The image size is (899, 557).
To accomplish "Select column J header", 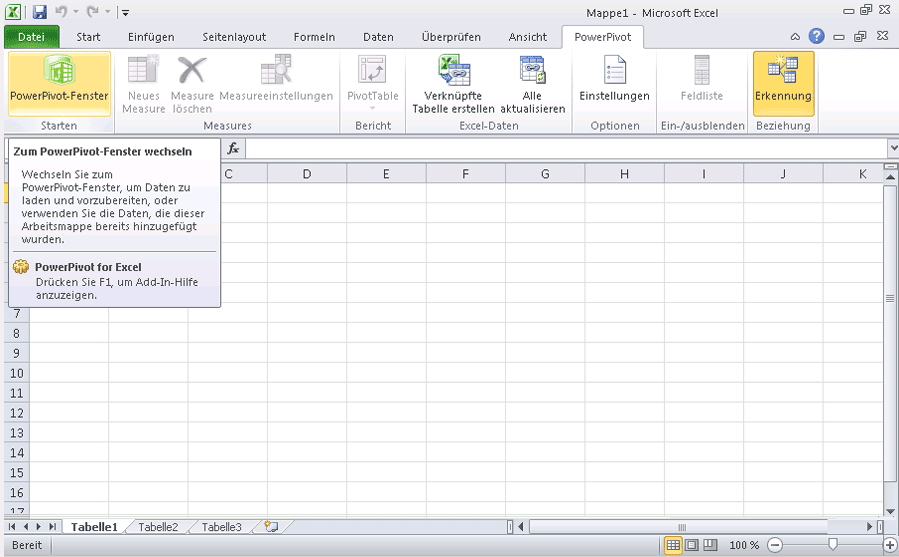I will pos(783,174).
